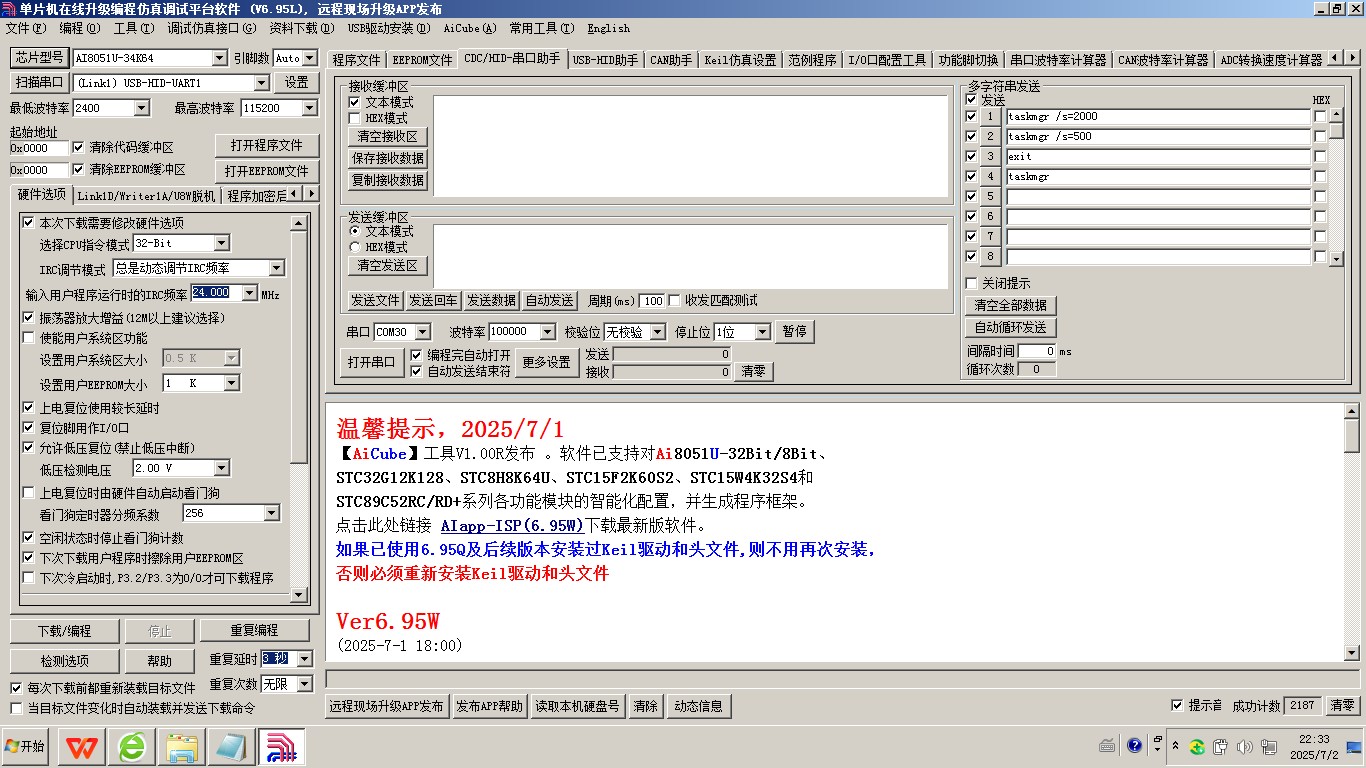Click the 发送文件 button
The image size is (1366, 768).
(375, 300)
